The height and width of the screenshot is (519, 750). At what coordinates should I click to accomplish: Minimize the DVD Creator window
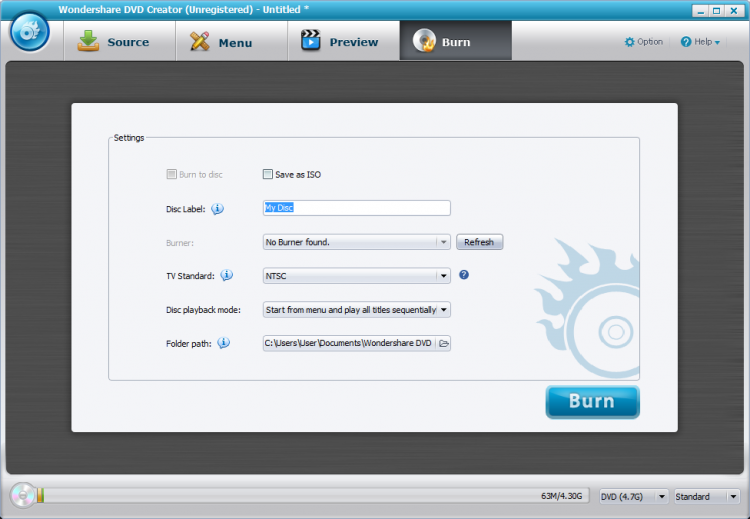(701, 11)
